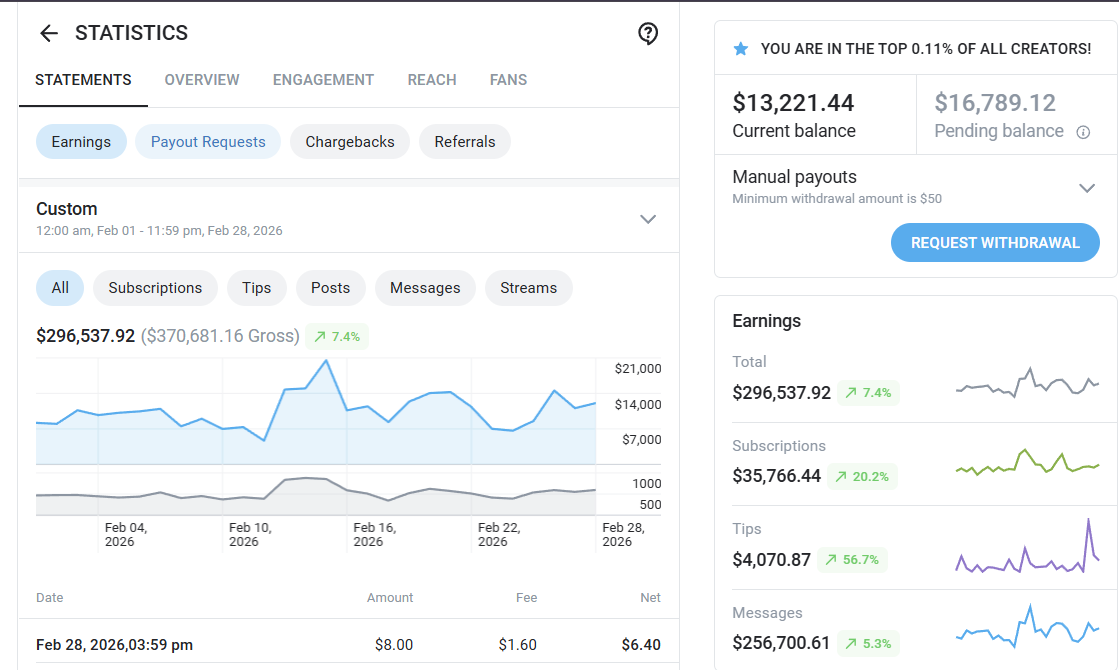Select the Chargebacks pill
The height and width of the screenshot is (670, 1119).
point(350,142)
